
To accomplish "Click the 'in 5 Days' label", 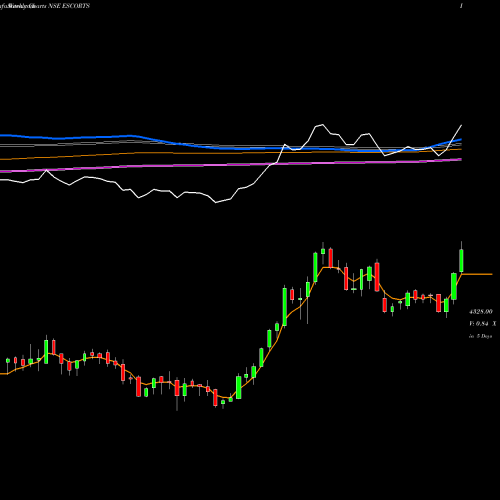I will [480, 336].
